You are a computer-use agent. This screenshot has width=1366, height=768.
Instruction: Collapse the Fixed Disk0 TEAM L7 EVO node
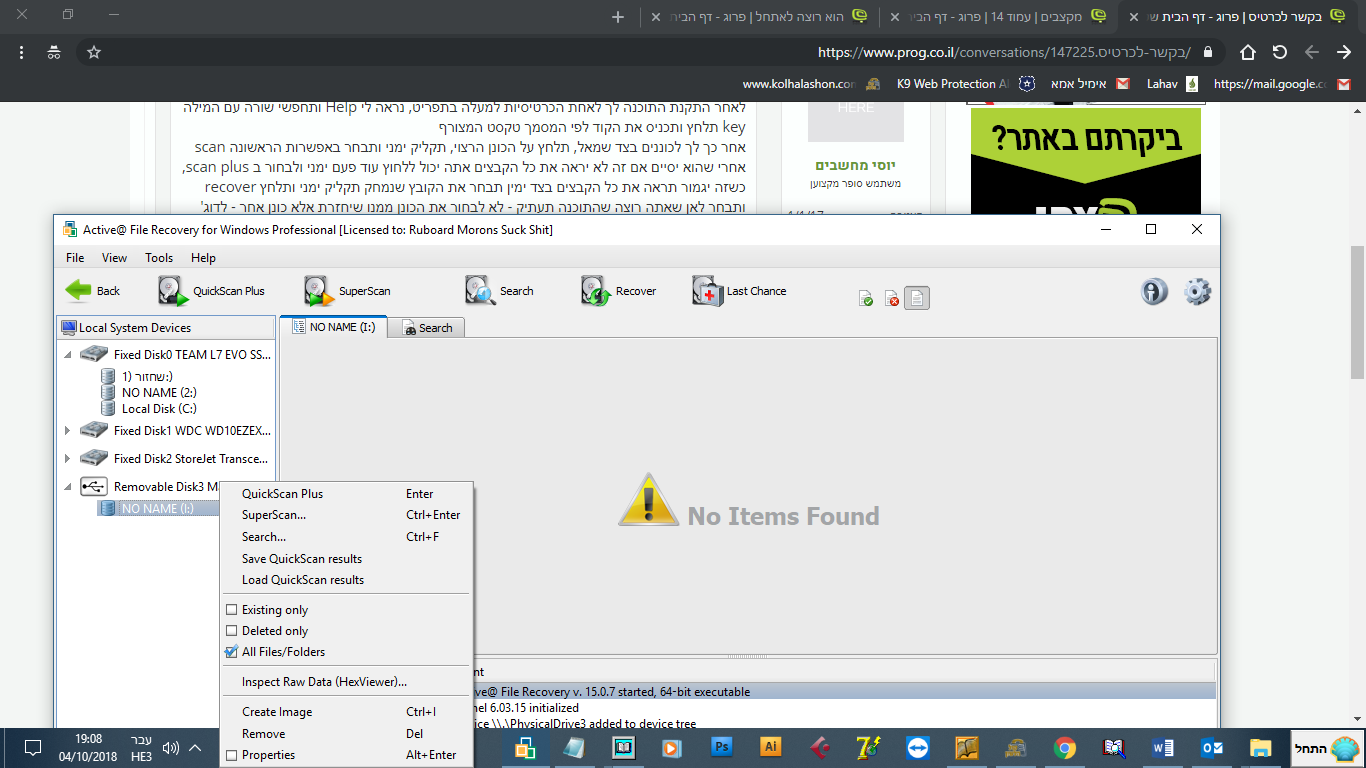(68, 354)
